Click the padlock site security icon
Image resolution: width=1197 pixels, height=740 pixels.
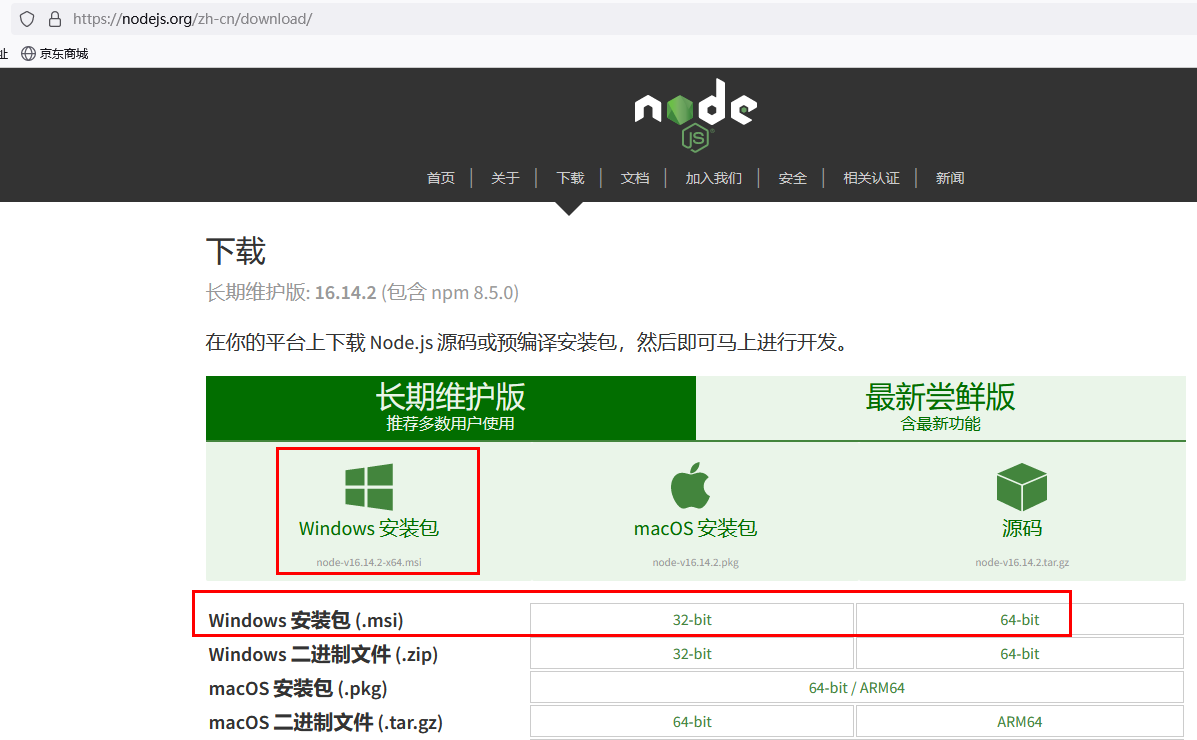pyautogui.click(x=54, y=19)
